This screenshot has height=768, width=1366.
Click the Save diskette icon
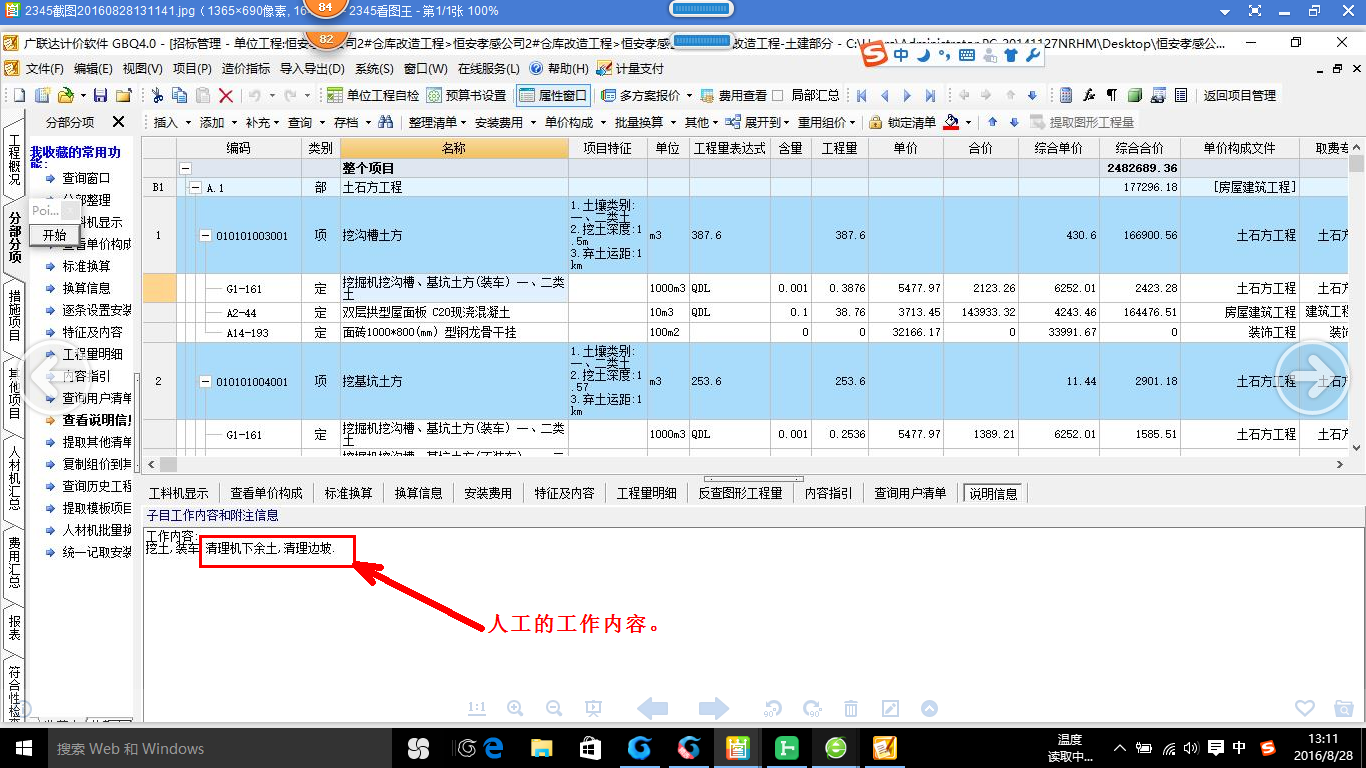[x=100, y=95]
